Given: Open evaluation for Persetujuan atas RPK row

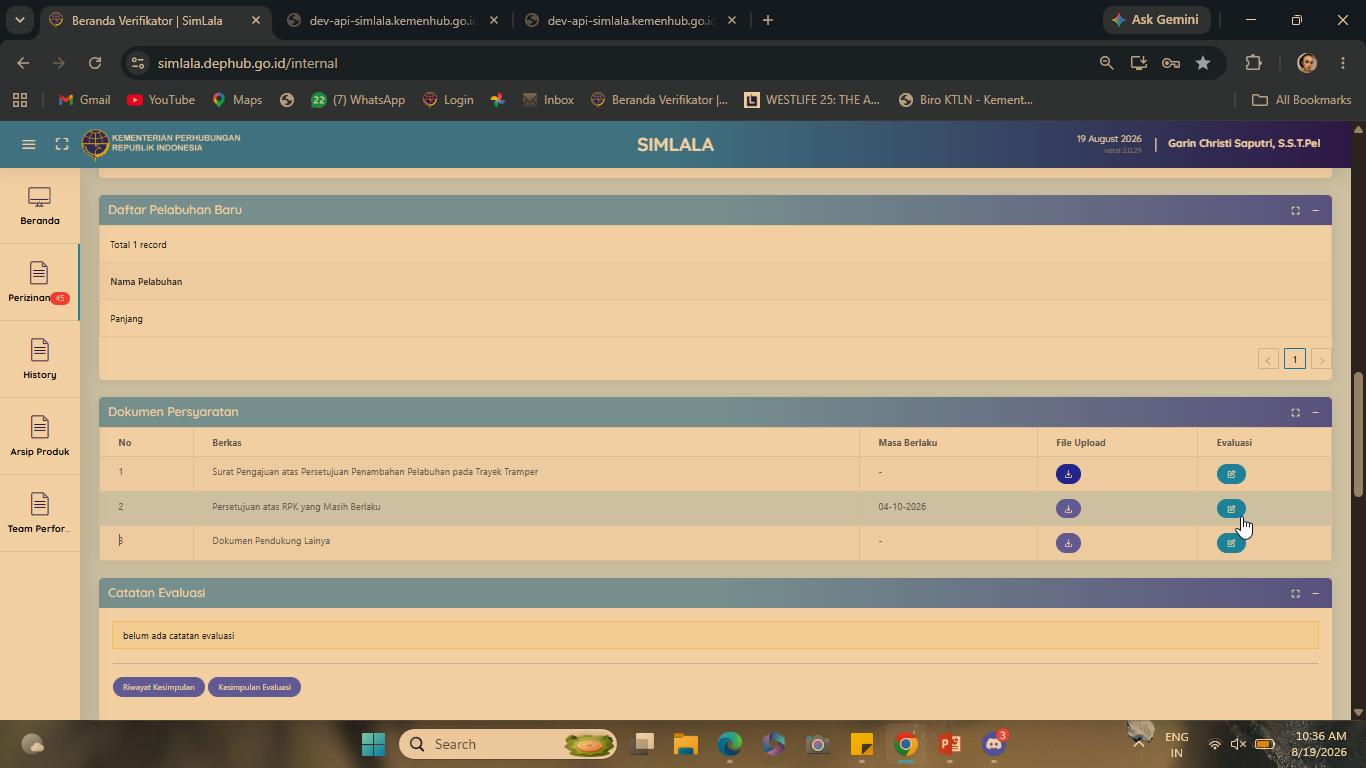Looking at the screenshot, I should (x=1231, y=509).
